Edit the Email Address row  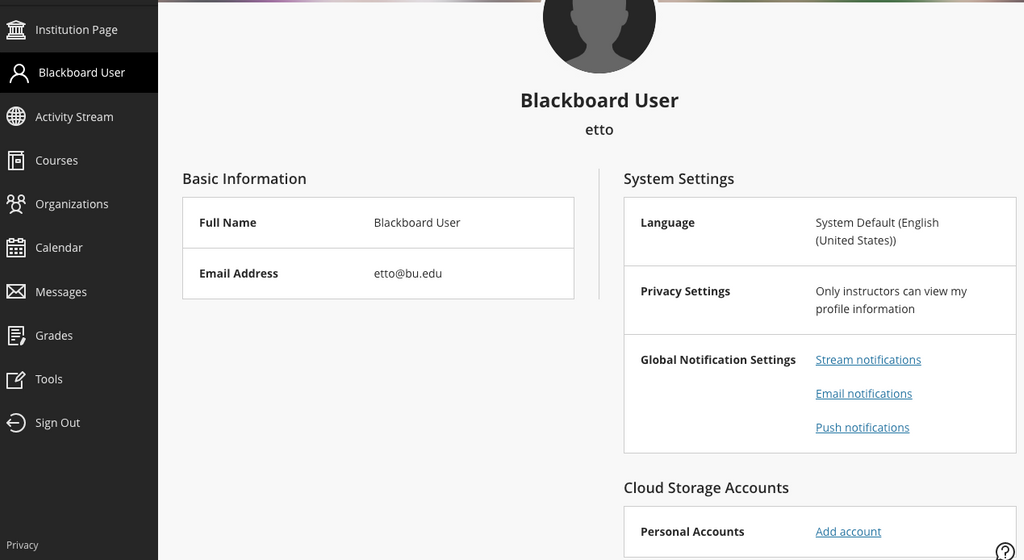pos(378,274)
